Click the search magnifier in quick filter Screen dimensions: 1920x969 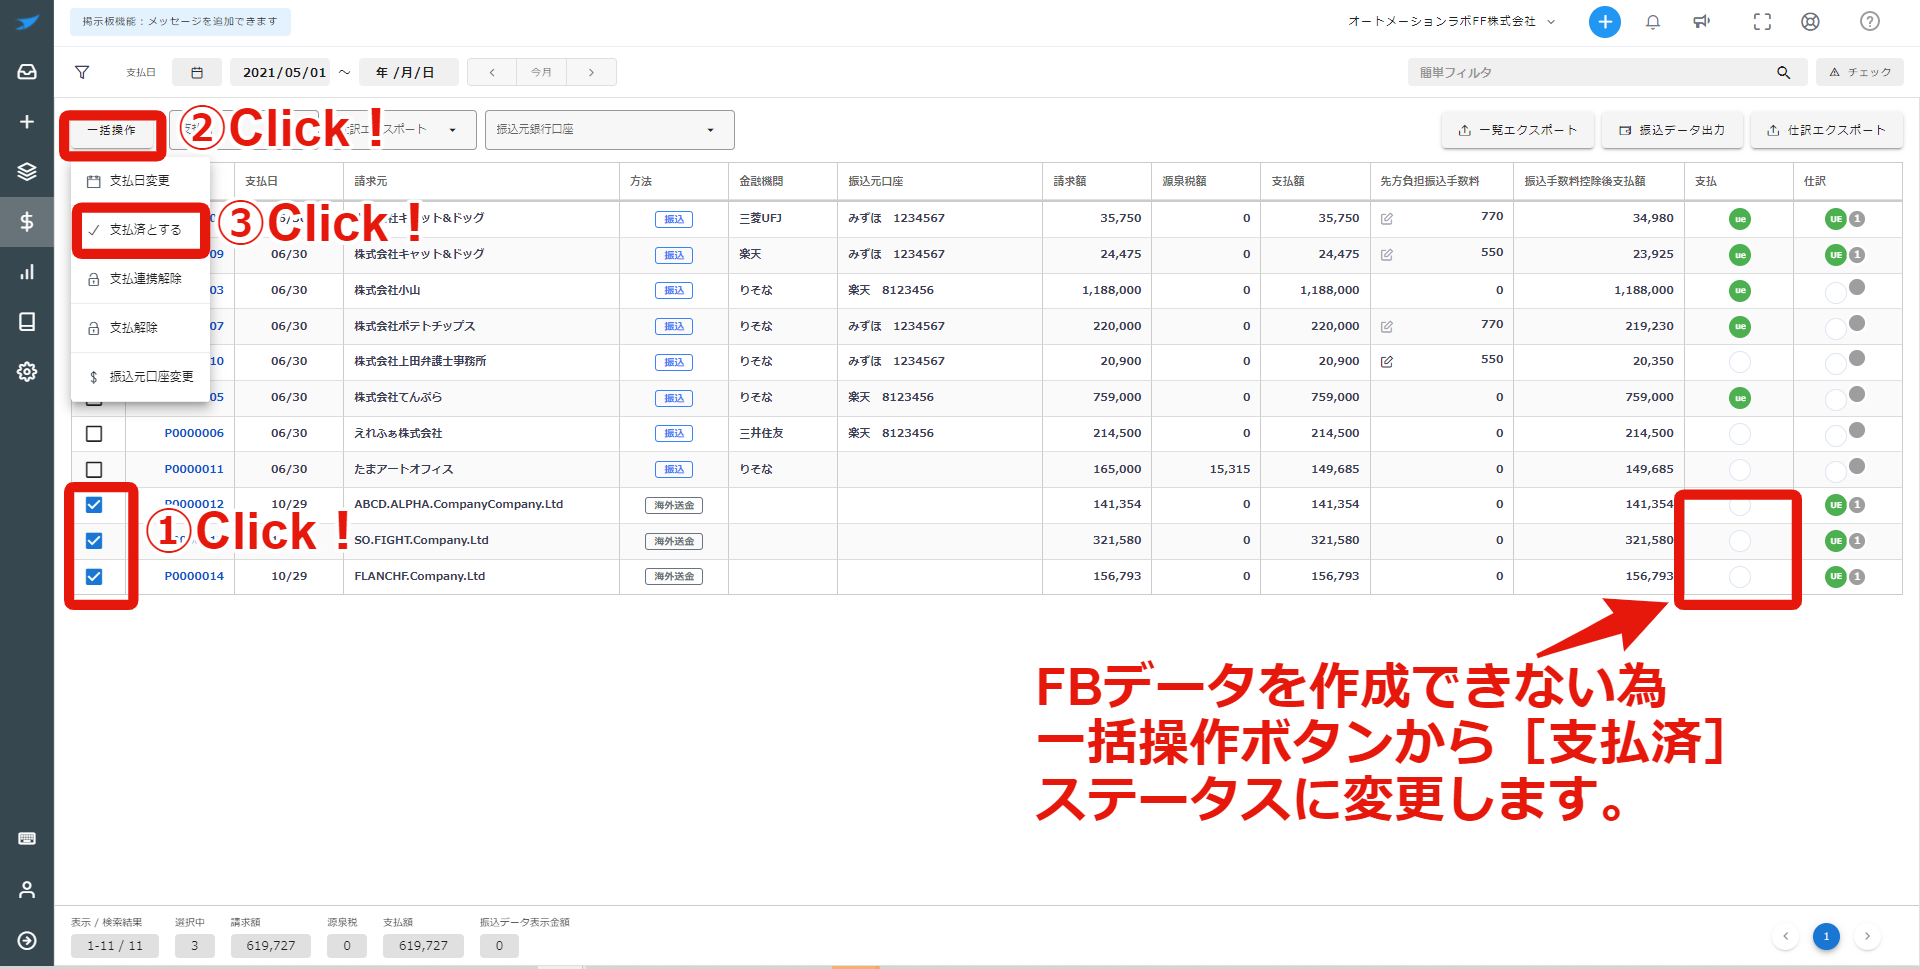click(x=1783, y=72)
